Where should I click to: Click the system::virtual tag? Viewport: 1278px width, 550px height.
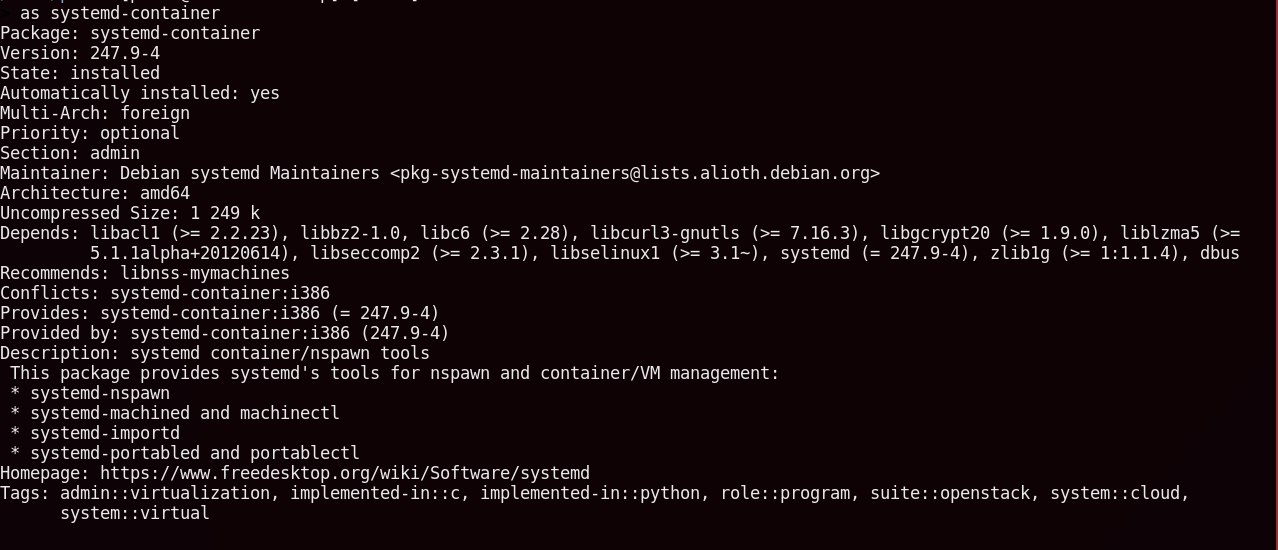[x=135, y=513]
